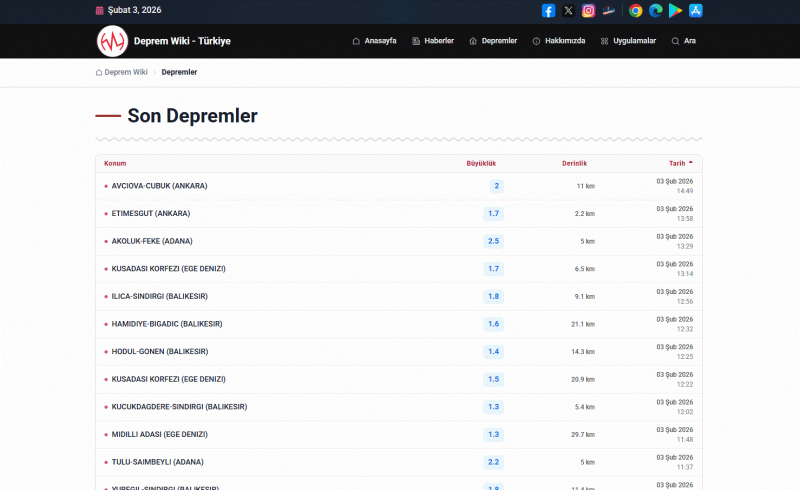Open the X (Twitter) profile icon
The height and width of the screenshot is (490, 800).
(x=568, y=11)
